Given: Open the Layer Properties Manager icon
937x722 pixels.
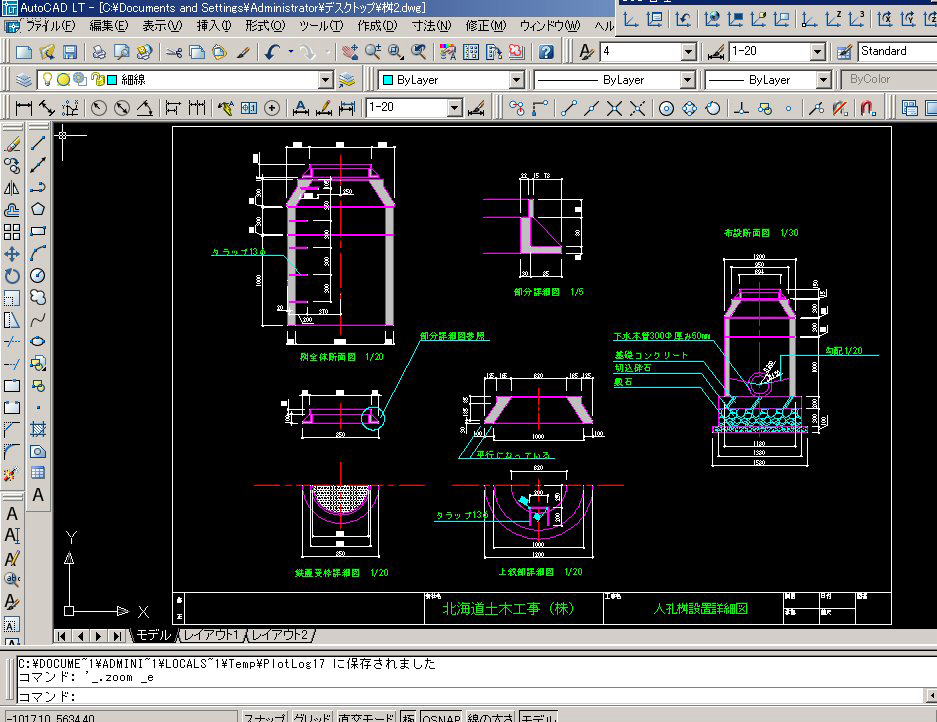Looking at the screenshot, I should [23, 79].
